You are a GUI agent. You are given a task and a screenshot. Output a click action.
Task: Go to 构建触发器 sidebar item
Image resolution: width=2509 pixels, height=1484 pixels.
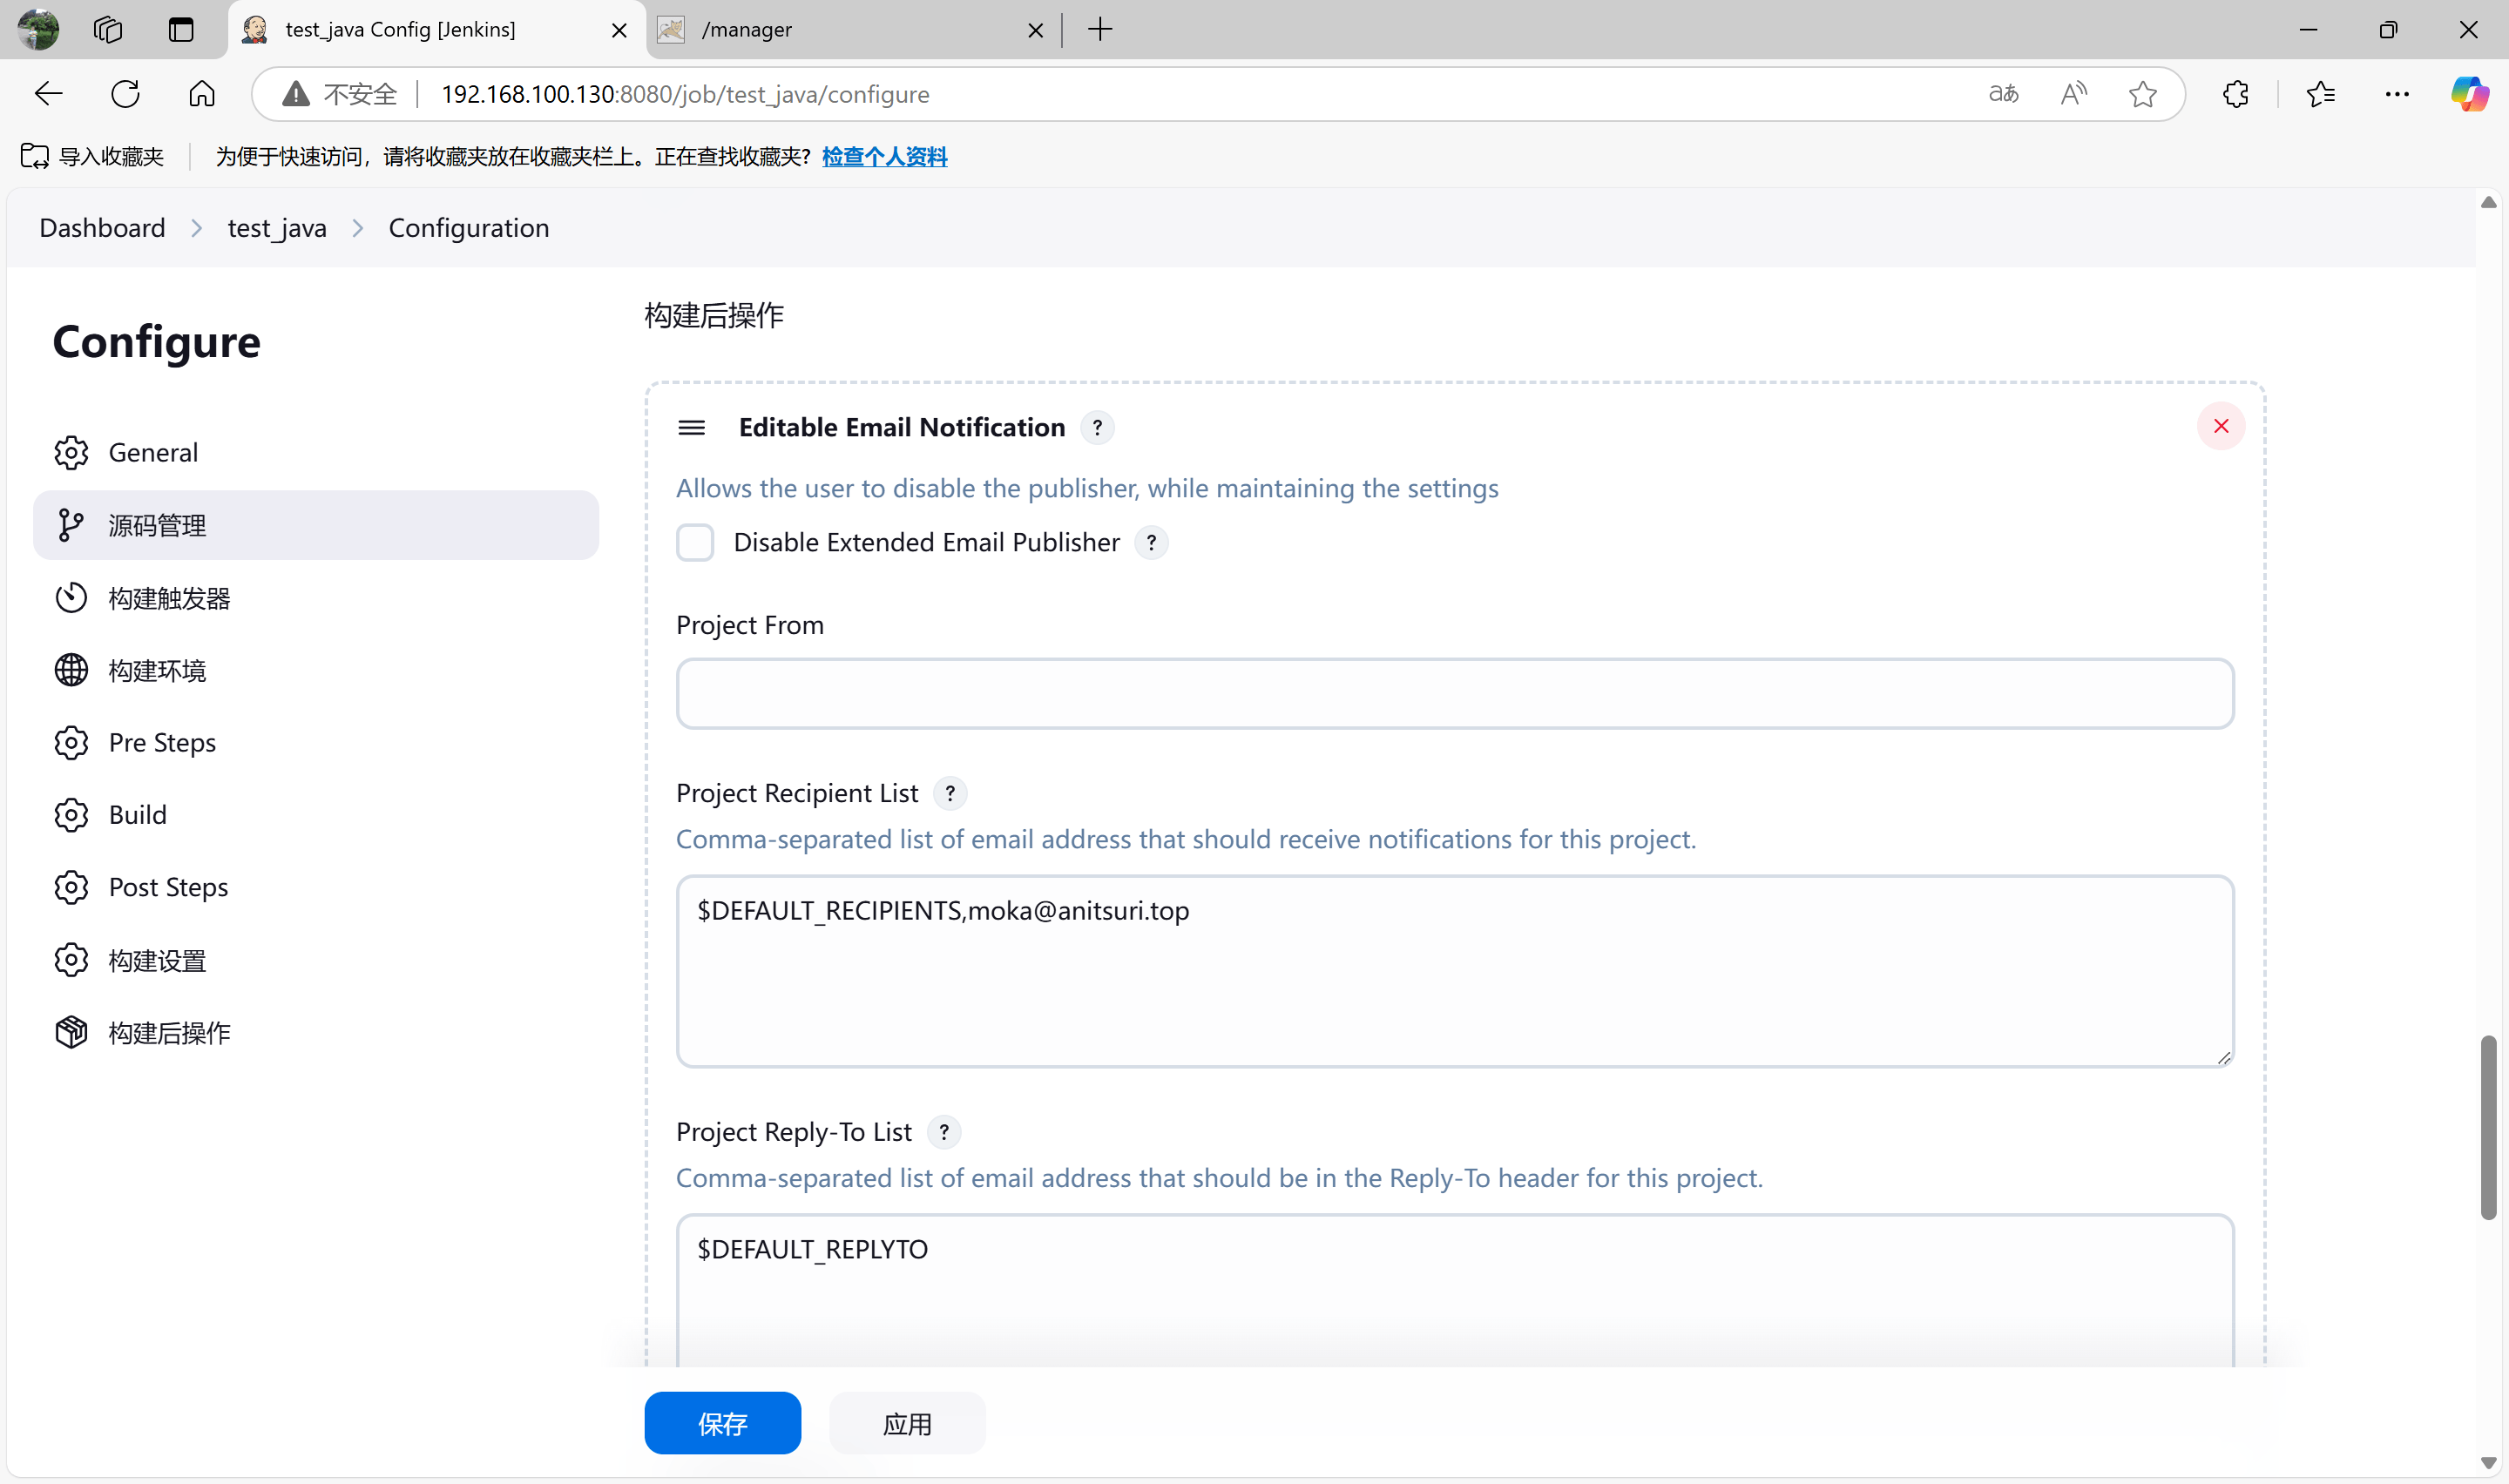169,598
